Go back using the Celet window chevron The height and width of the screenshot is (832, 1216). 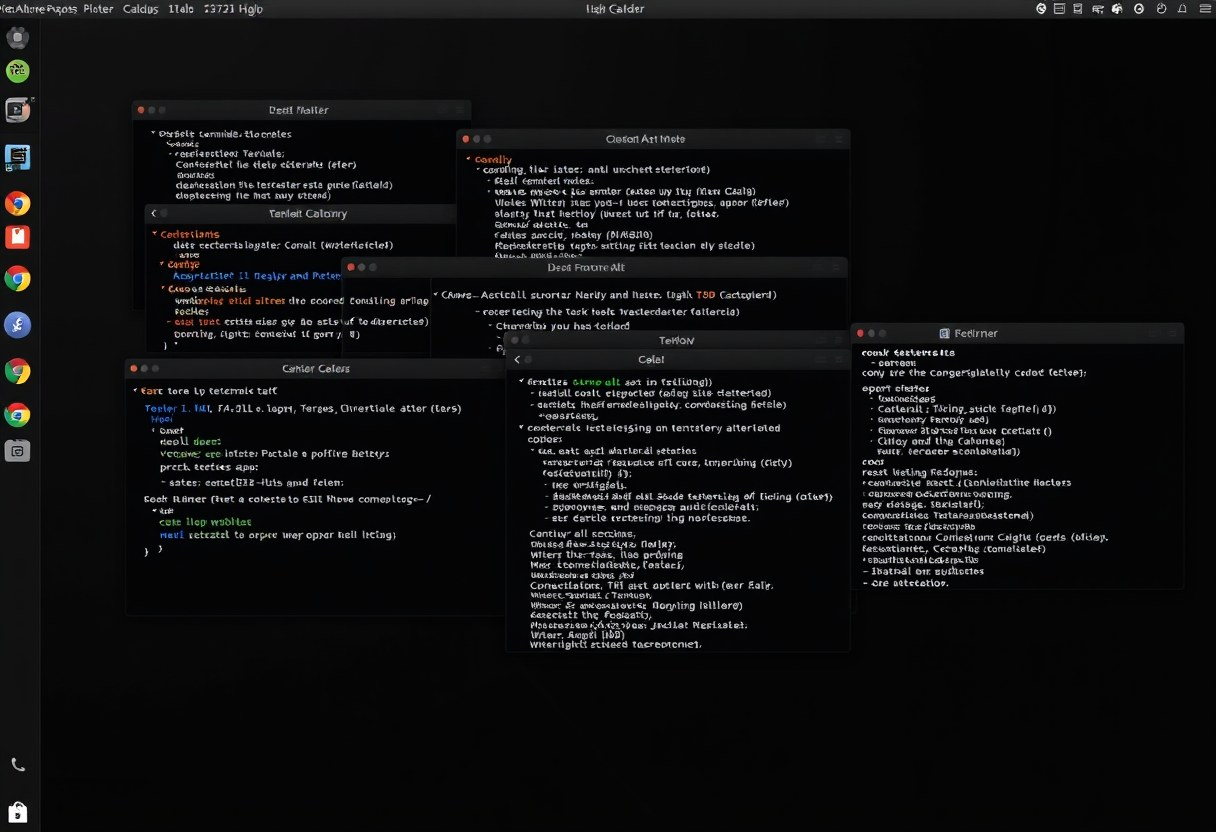point(517,360)
